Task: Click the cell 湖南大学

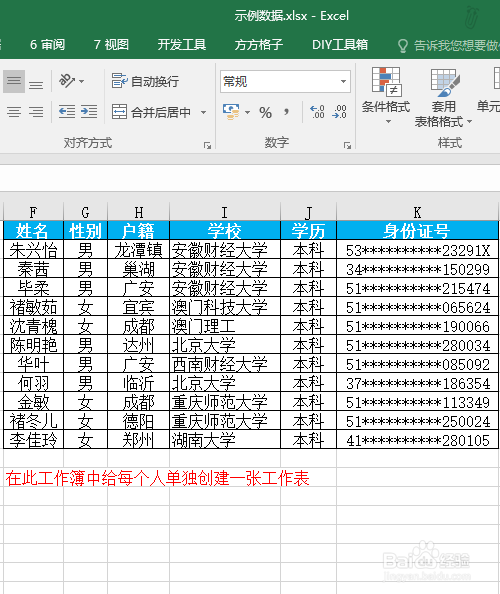Action: (x=225, y=439)
